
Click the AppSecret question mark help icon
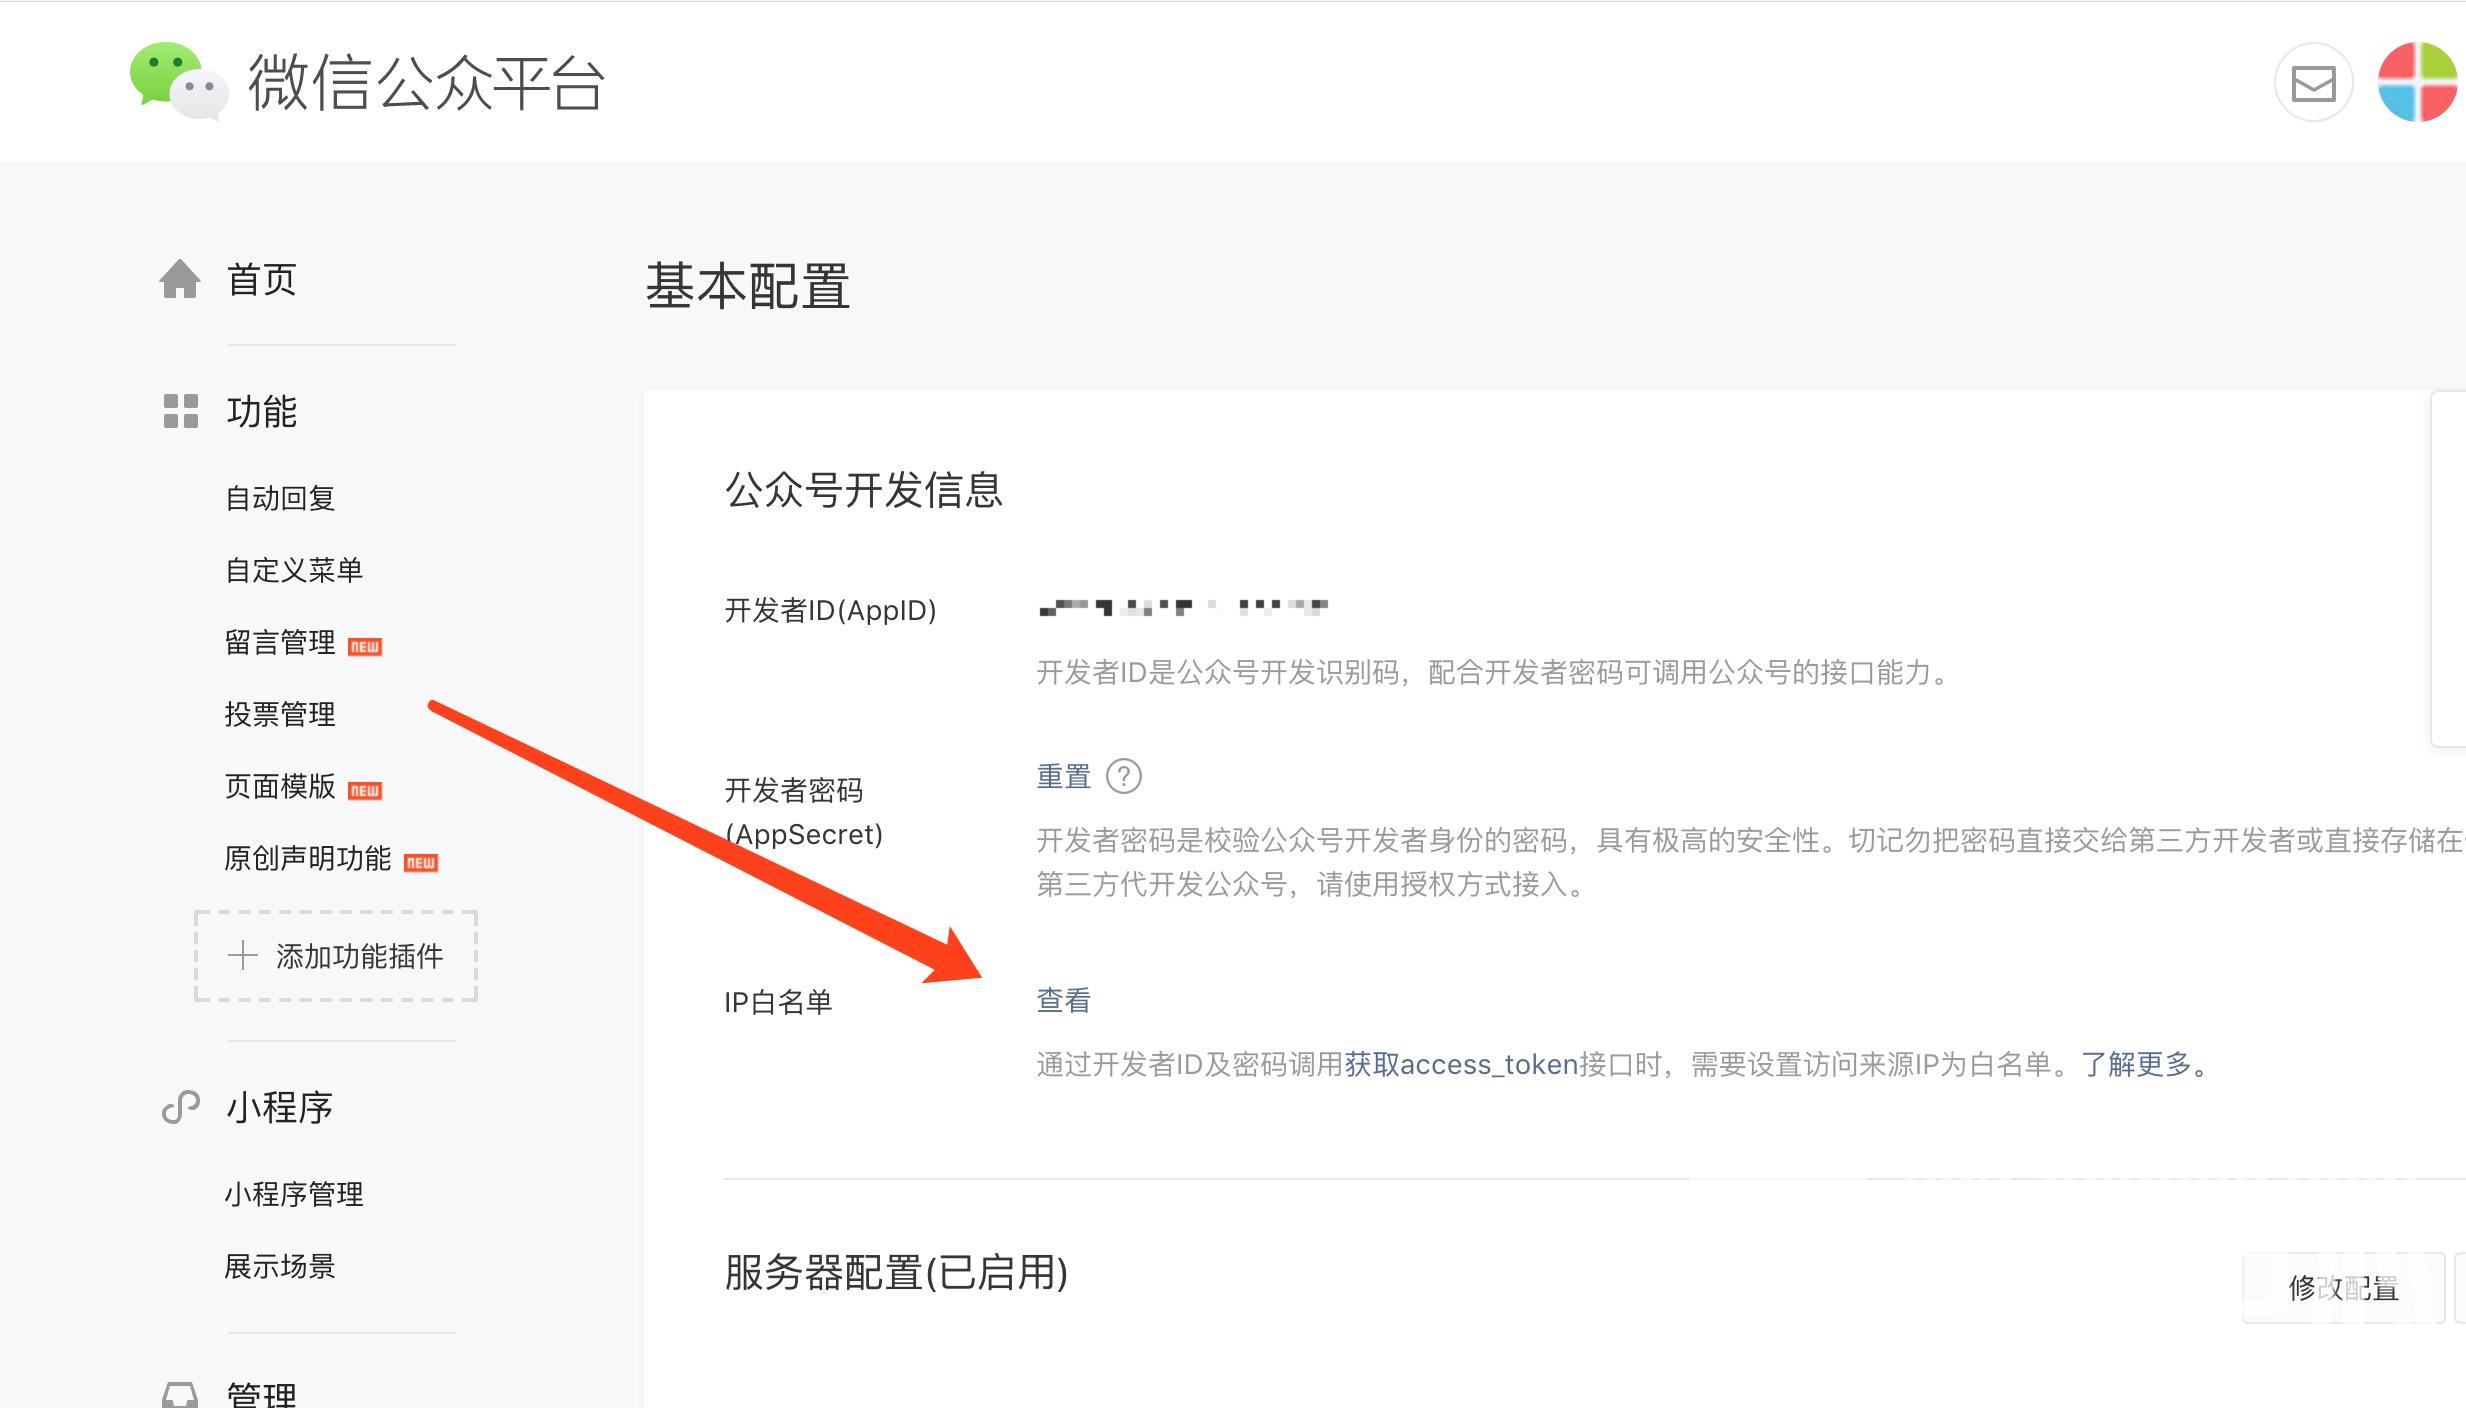[1124, 776]
